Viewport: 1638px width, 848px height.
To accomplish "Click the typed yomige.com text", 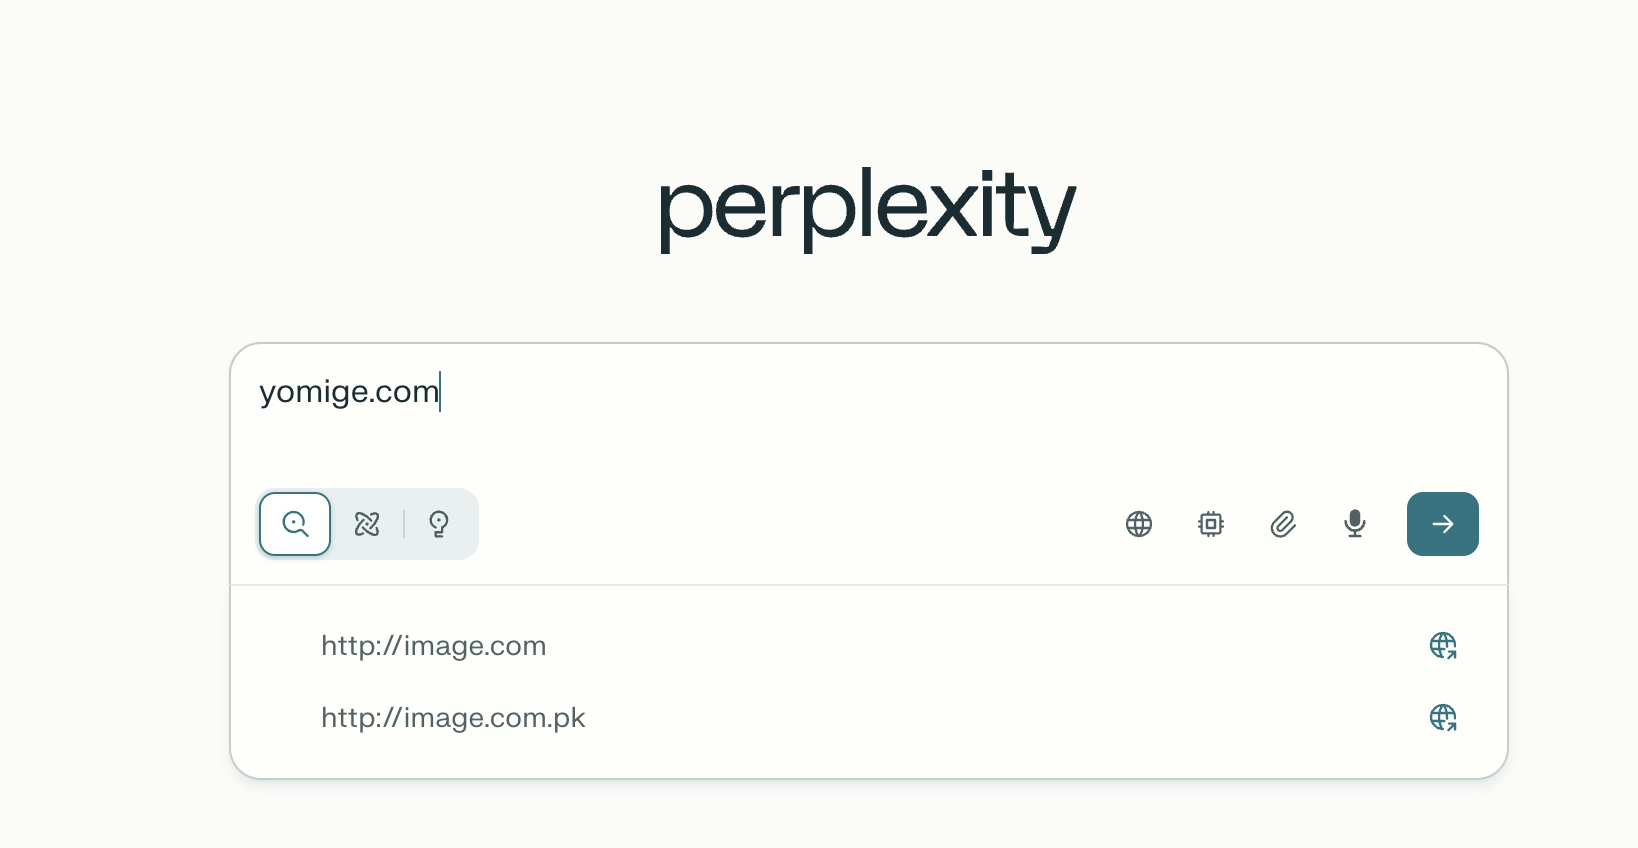I will [x=349, y=392].
